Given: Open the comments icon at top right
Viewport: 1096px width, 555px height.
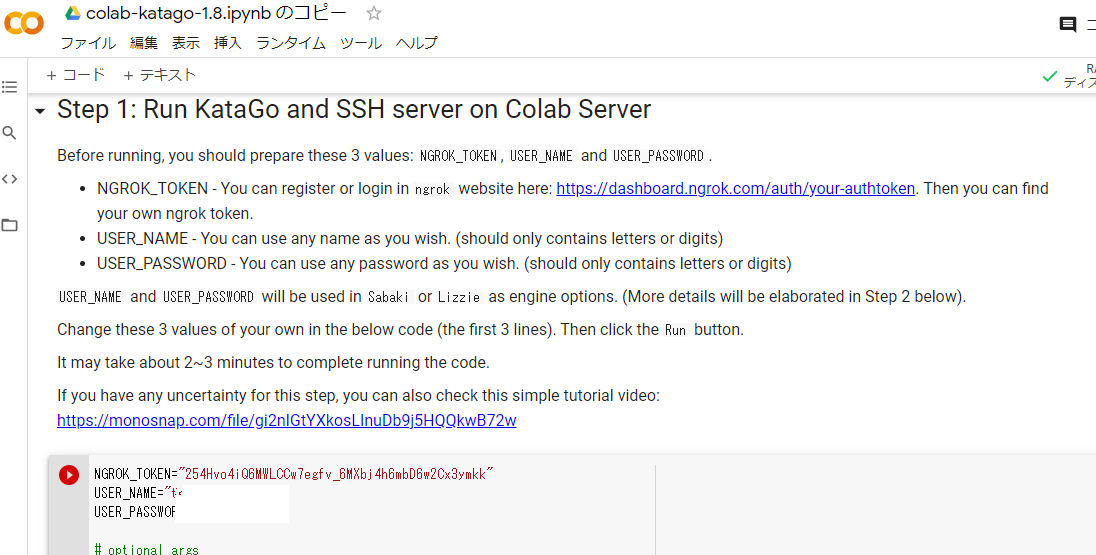Looking at the screenshot, I should (x=1067, y=25).
